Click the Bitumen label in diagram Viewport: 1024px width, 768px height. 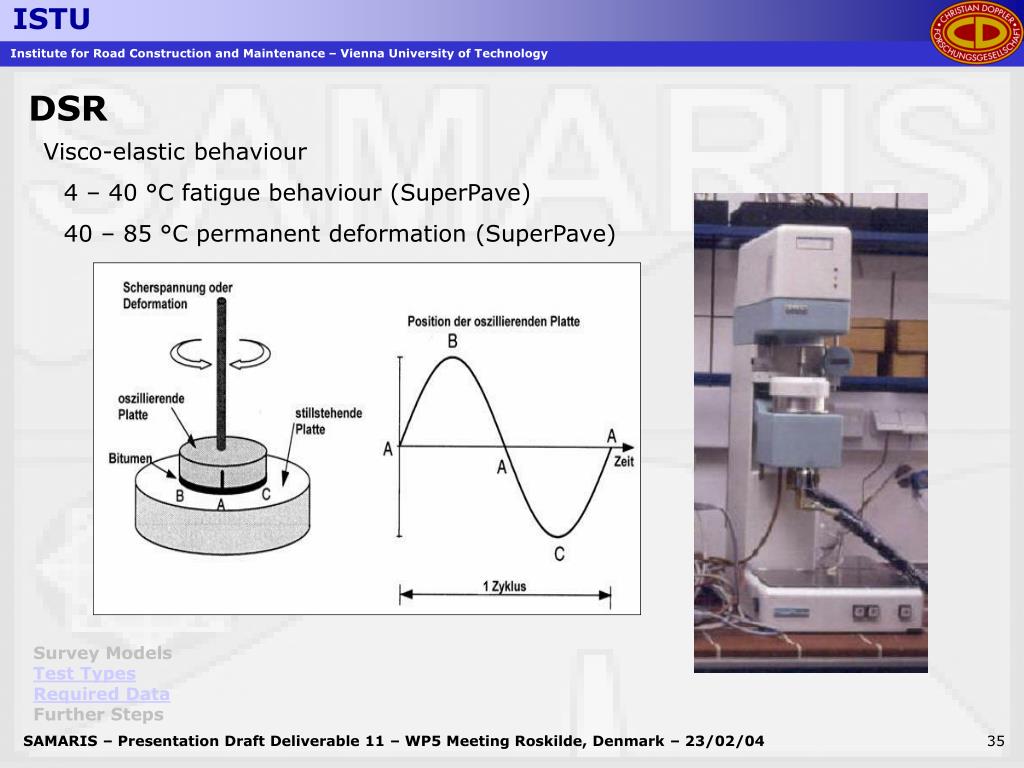click(130, 458)
